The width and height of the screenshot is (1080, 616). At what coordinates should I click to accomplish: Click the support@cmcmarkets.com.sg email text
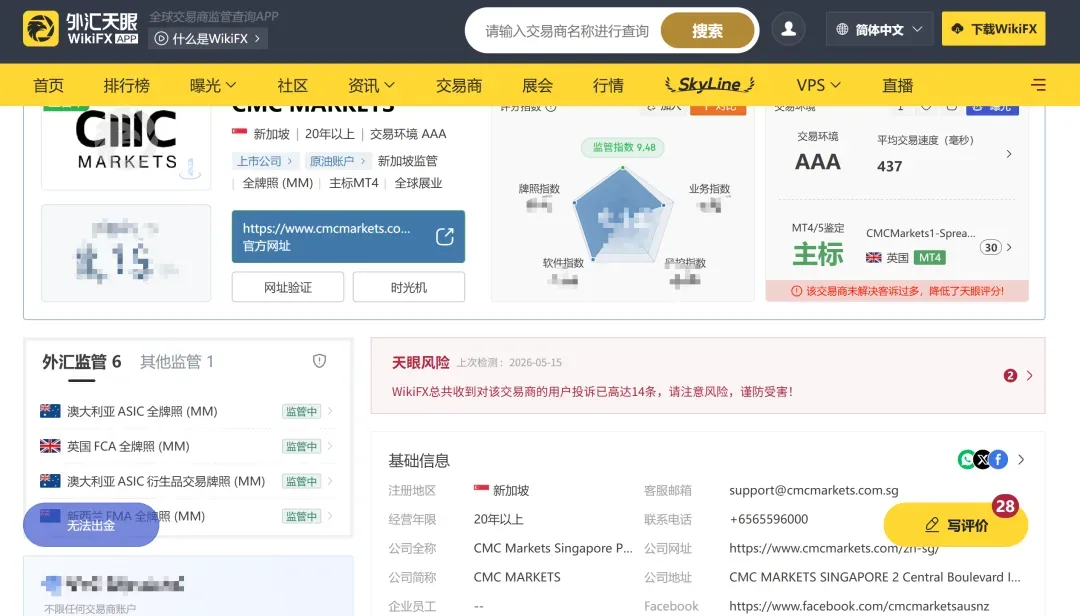(813, 490)
